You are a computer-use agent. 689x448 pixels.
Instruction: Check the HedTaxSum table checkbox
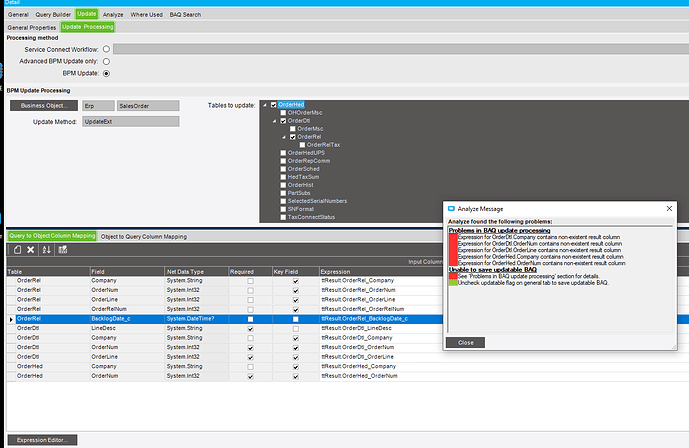283,177
